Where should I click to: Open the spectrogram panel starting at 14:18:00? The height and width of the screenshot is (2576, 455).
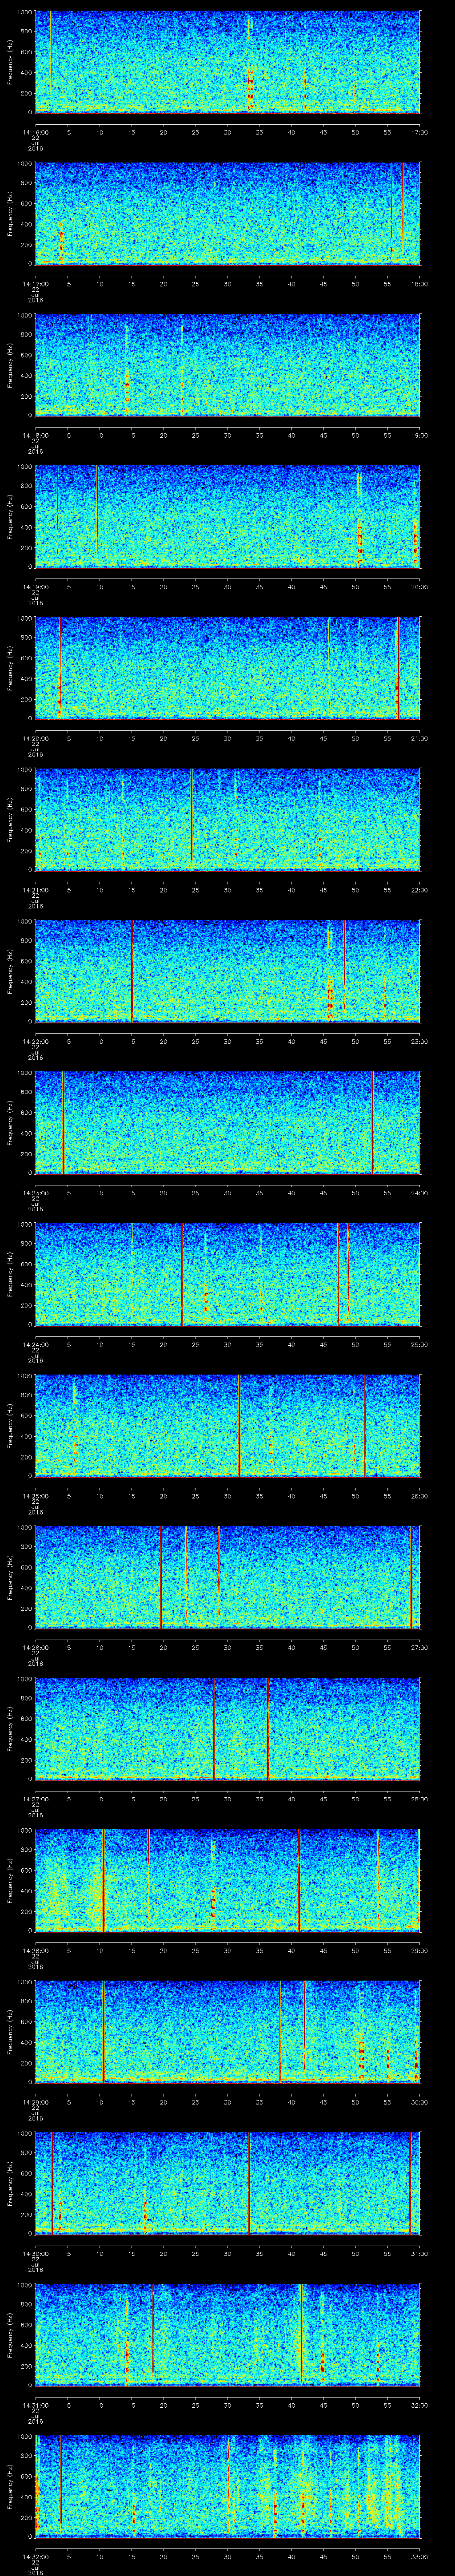(228, 365)
